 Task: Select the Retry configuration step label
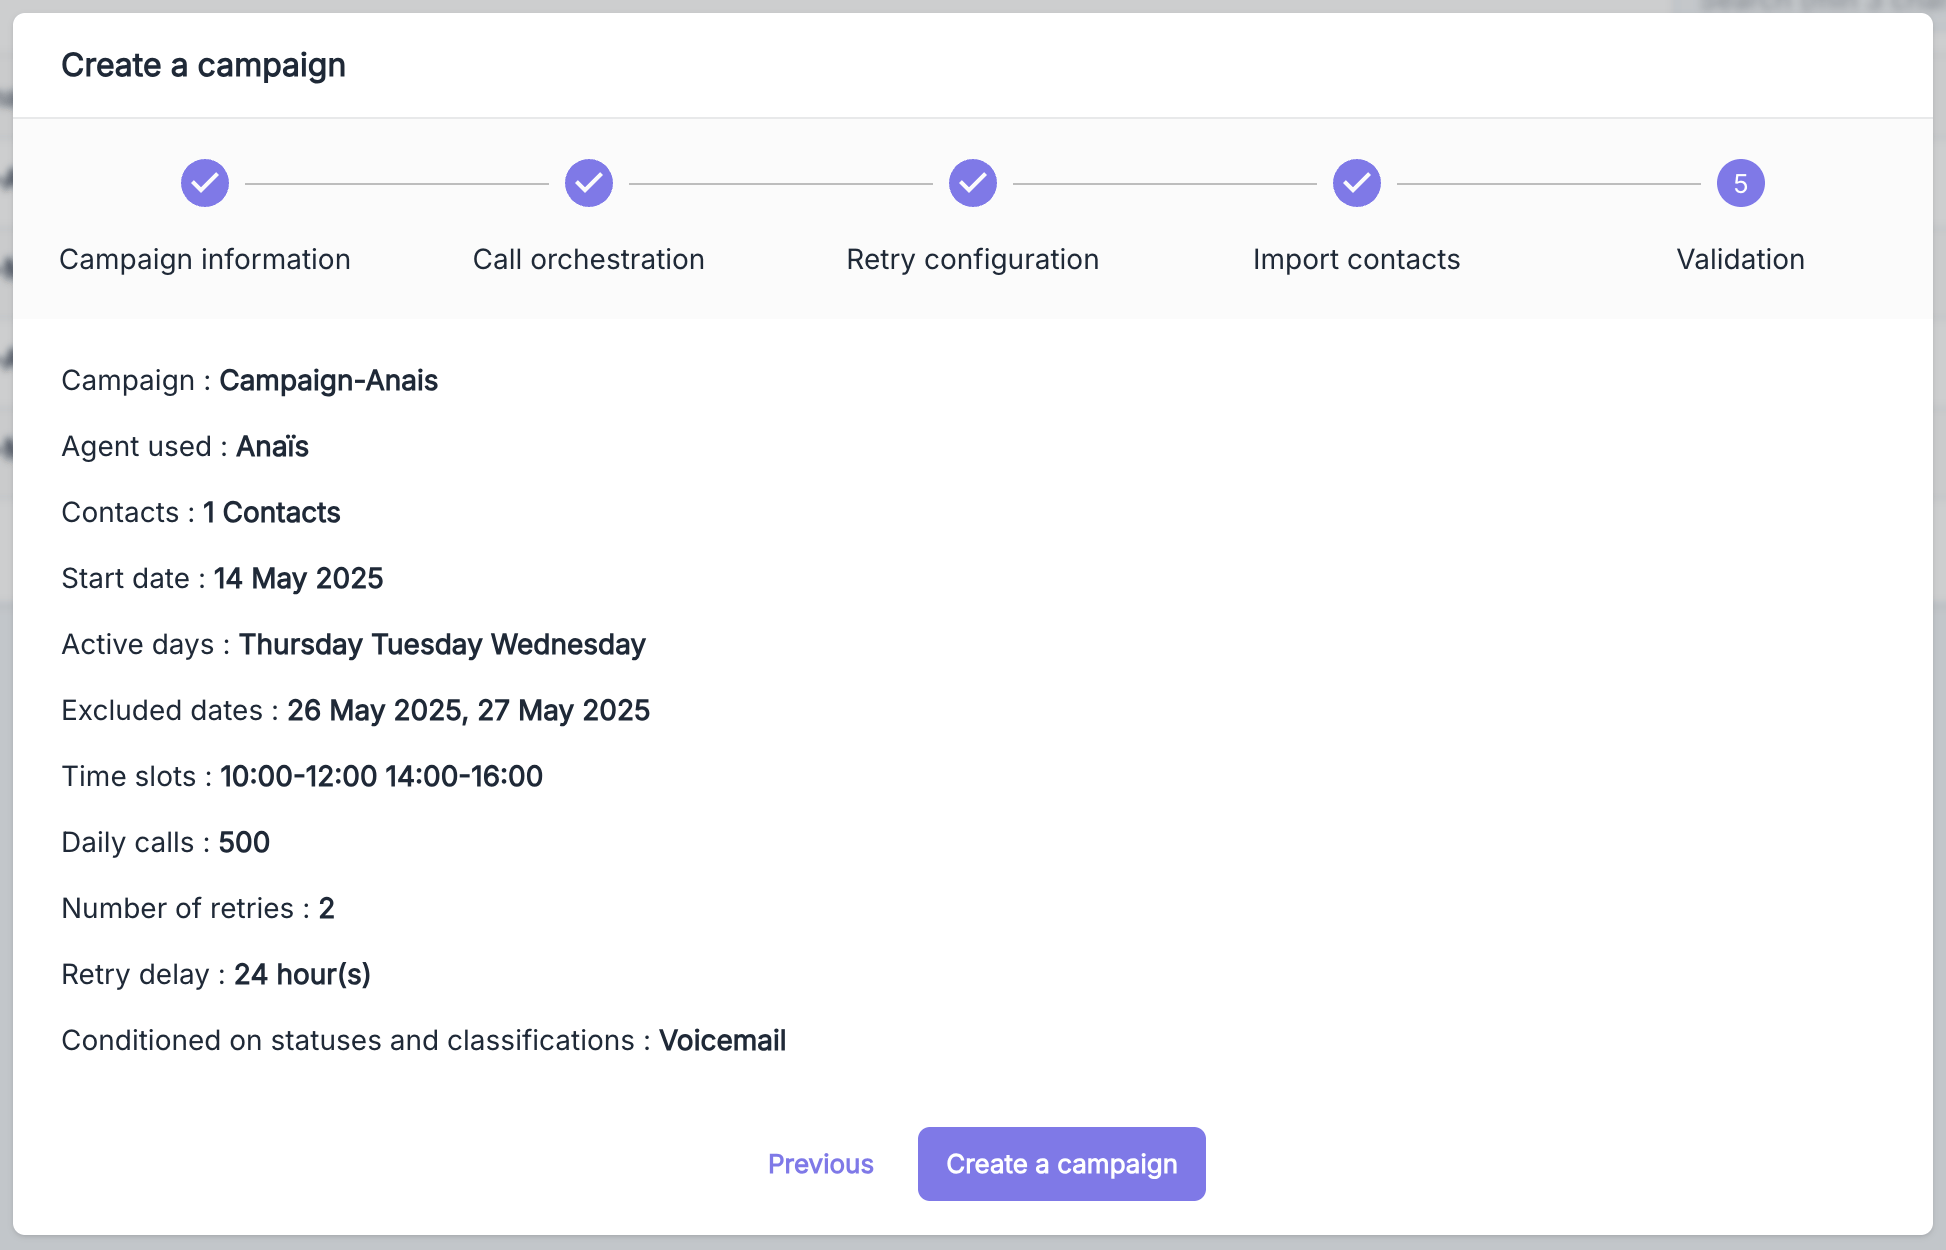pos(973,259)
